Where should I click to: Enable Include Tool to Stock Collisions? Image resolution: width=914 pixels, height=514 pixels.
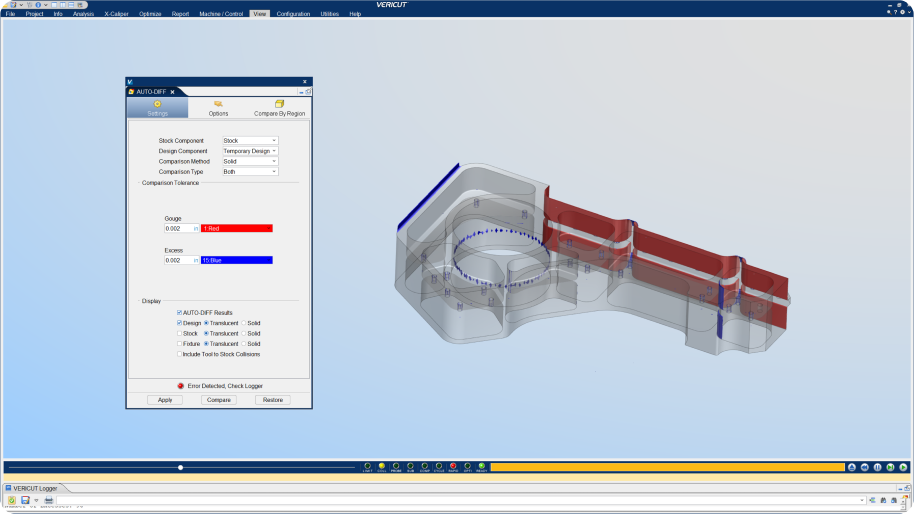coord(180,354)
